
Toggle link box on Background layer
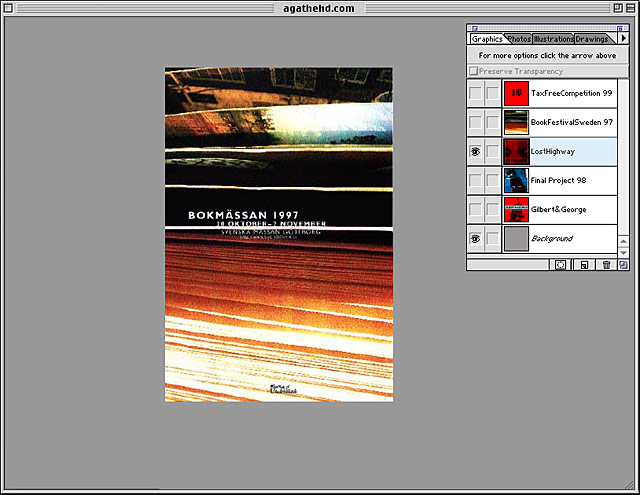click(x=493, y=239)
